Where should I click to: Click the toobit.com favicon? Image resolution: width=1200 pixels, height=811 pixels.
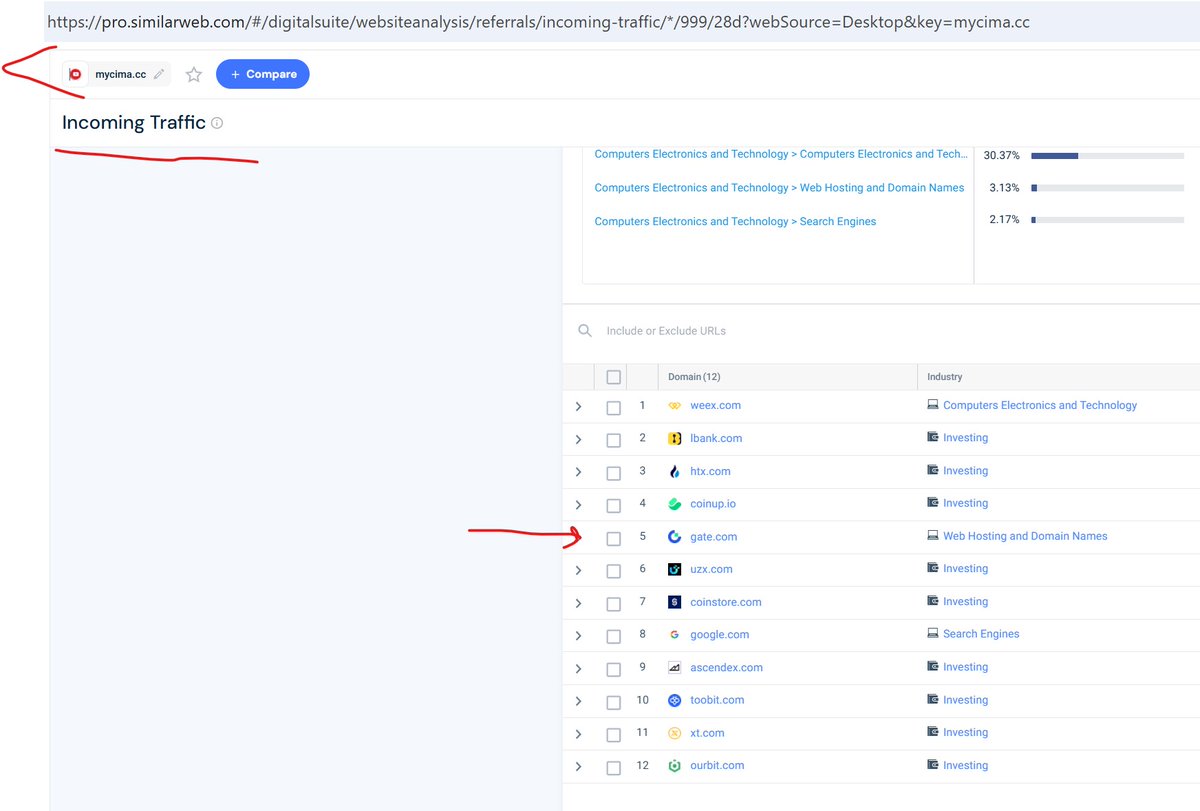tap(674, 700)
